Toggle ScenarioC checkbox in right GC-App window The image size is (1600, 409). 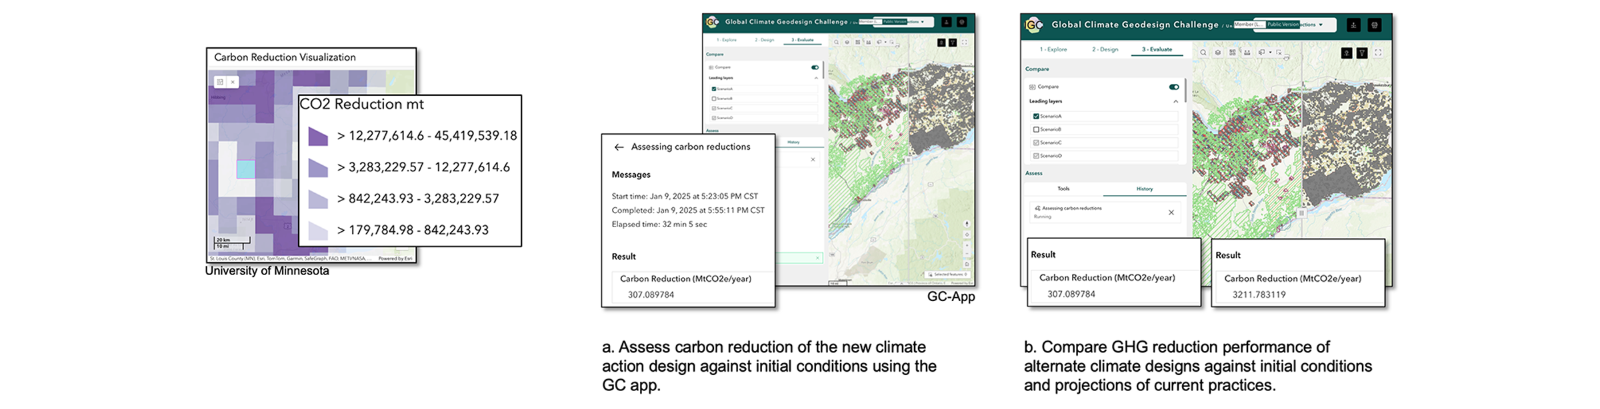tap(1036, 143)
